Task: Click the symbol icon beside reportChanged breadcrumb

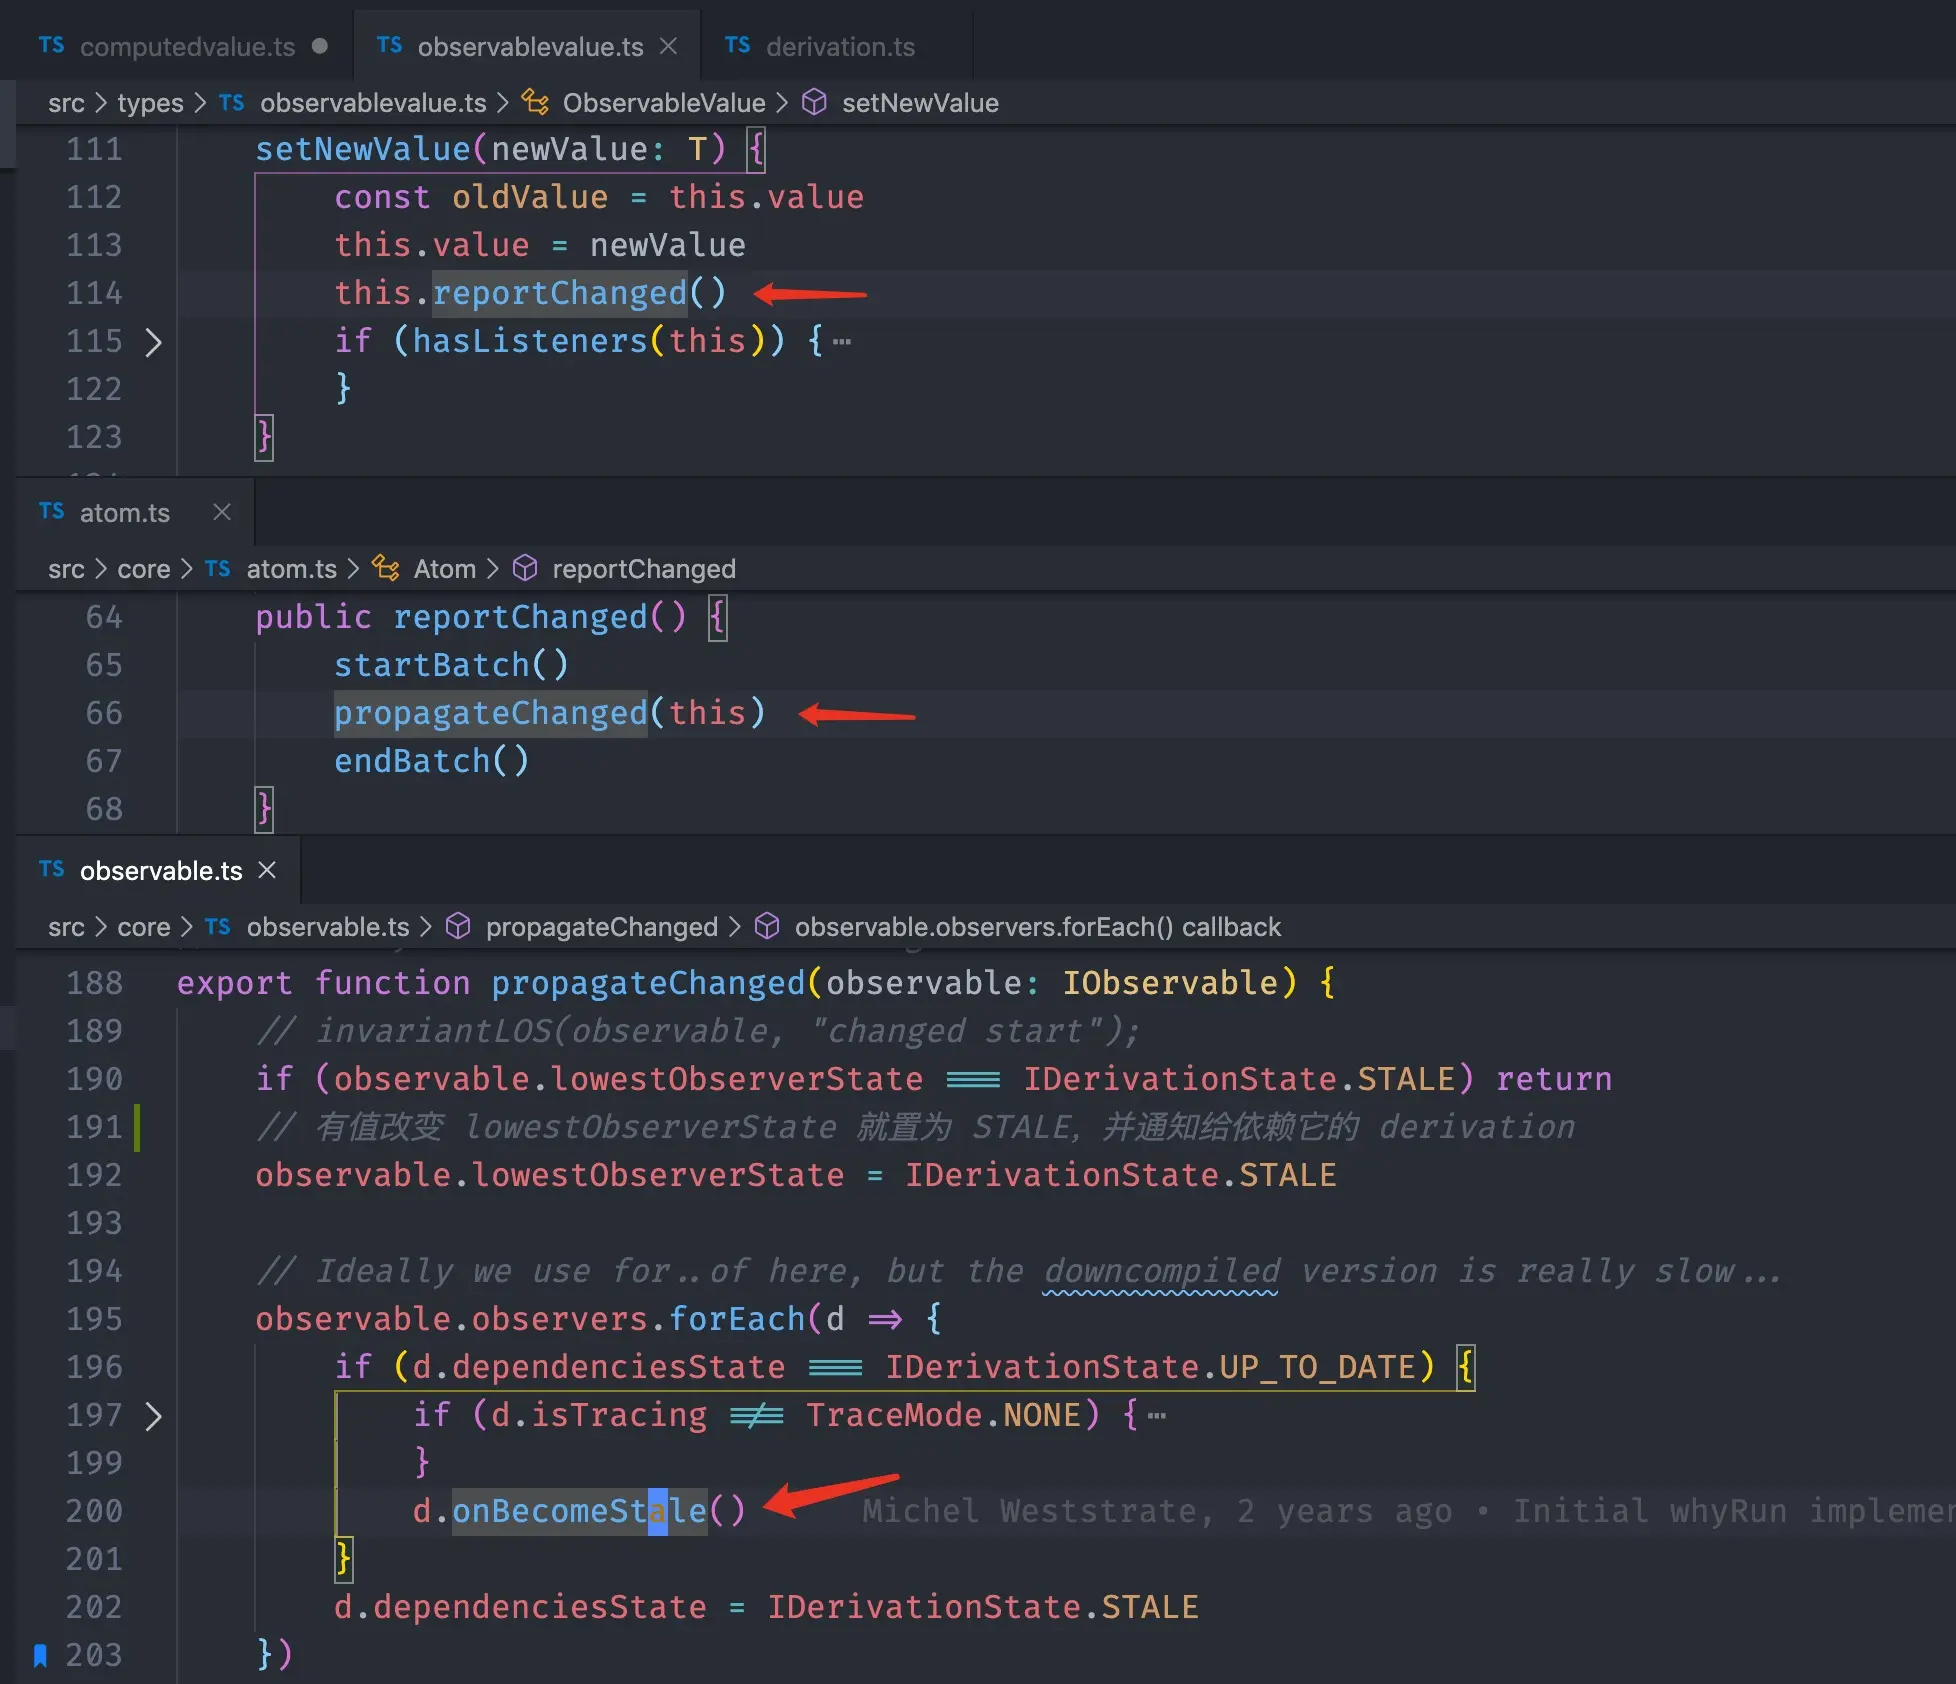Action: 525,568
